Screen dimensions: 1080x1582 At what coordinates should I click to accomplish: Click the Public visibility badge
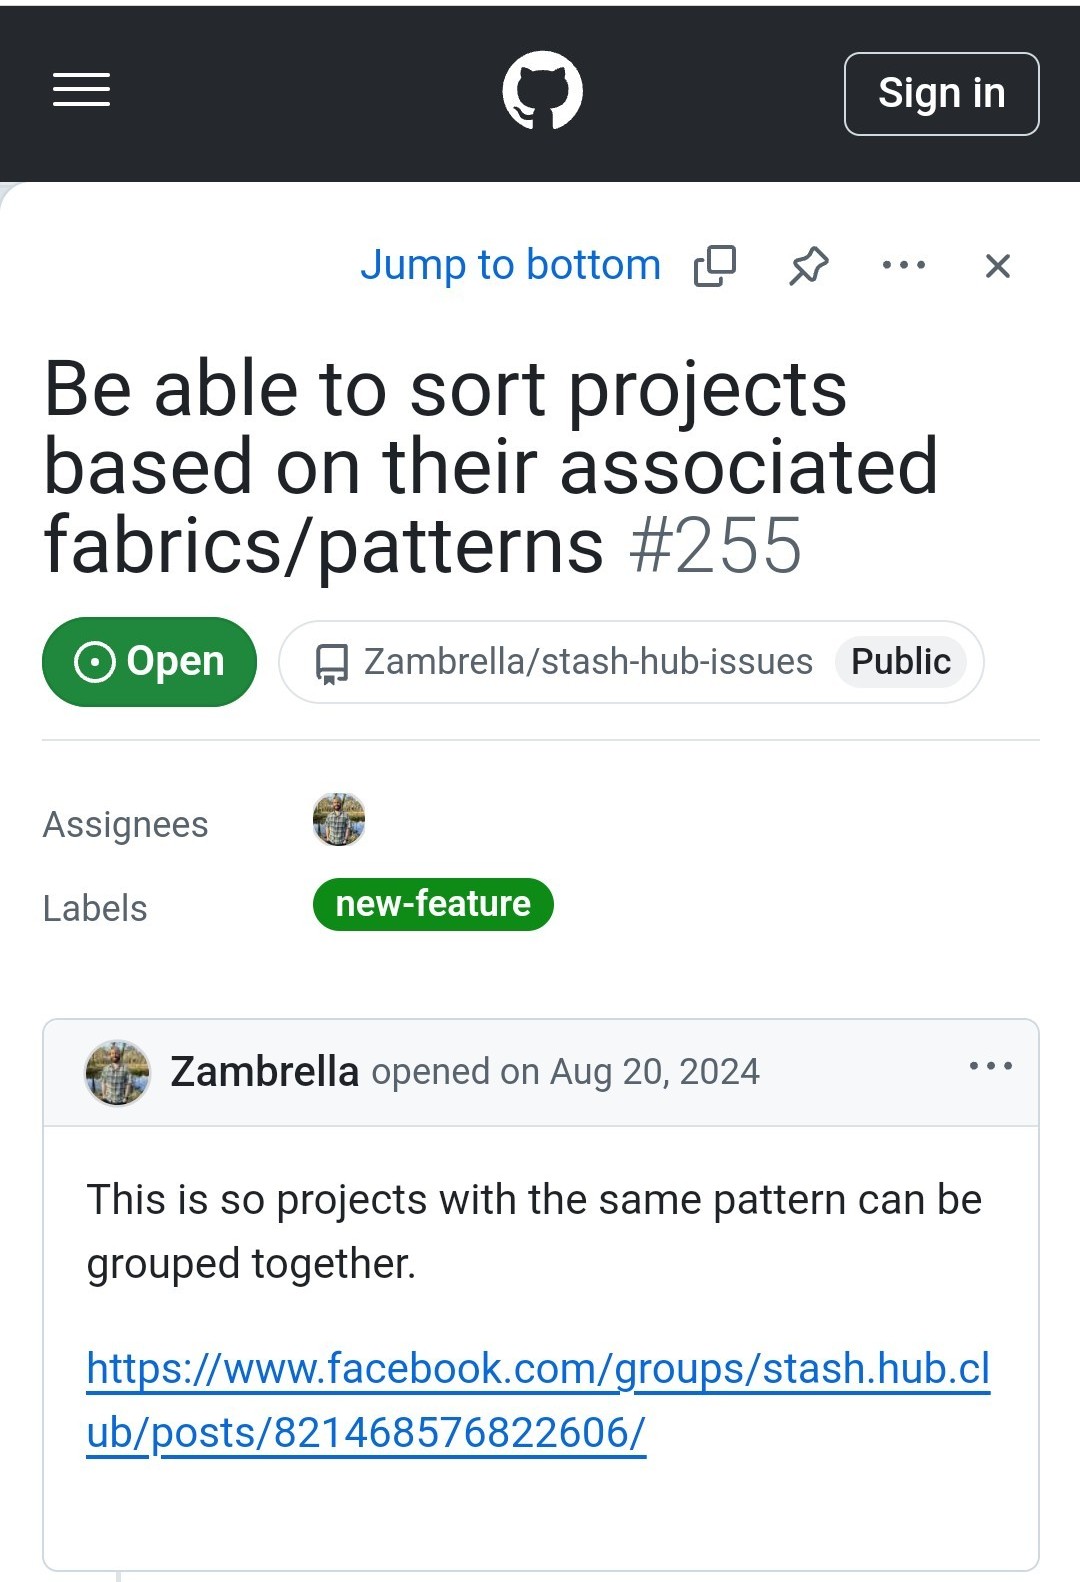[900, 662]
